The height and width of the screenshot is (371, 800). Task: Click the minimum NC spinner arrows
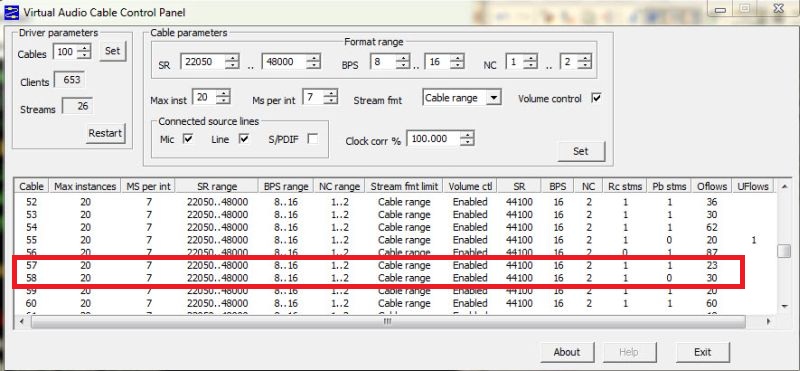tap(531, 62)
